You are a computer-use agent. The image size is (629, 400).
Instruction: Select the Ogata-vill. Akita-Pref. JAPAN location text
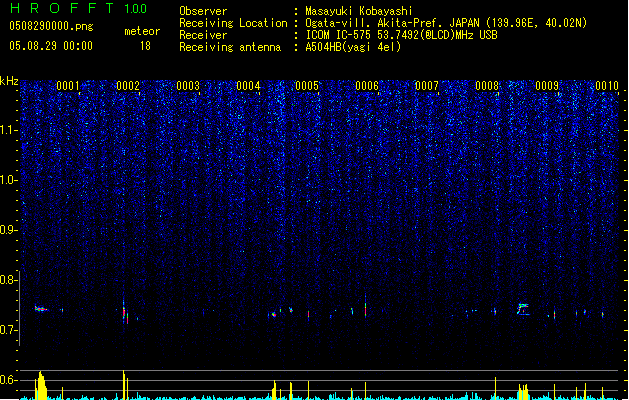point(446,23)
